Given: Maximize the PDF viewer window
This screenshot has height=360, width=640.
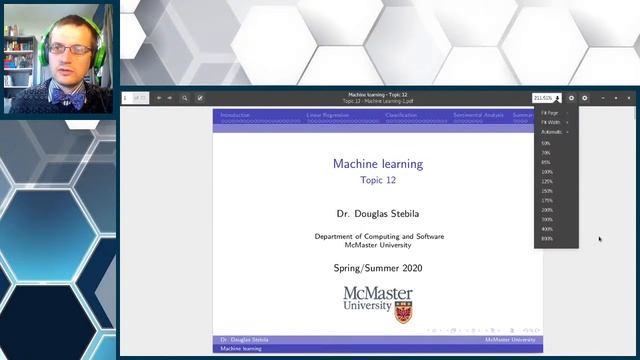Looking at the screenshot, I should [616, 98].
